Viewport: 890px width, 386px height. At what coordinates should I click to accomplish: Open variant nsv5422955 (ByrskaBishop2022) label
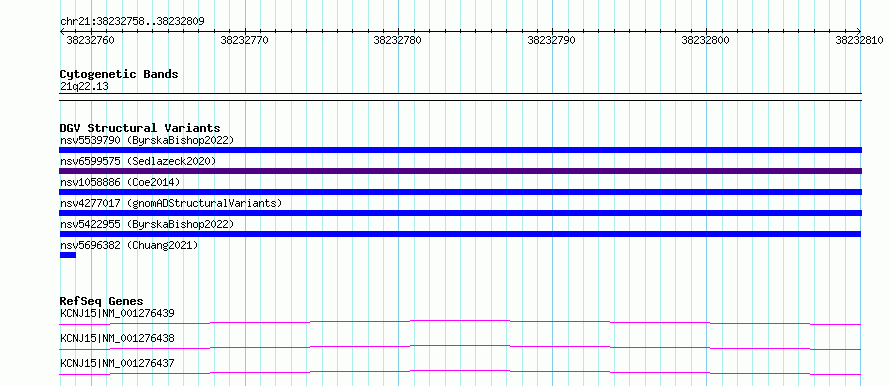tap(146, 224)
